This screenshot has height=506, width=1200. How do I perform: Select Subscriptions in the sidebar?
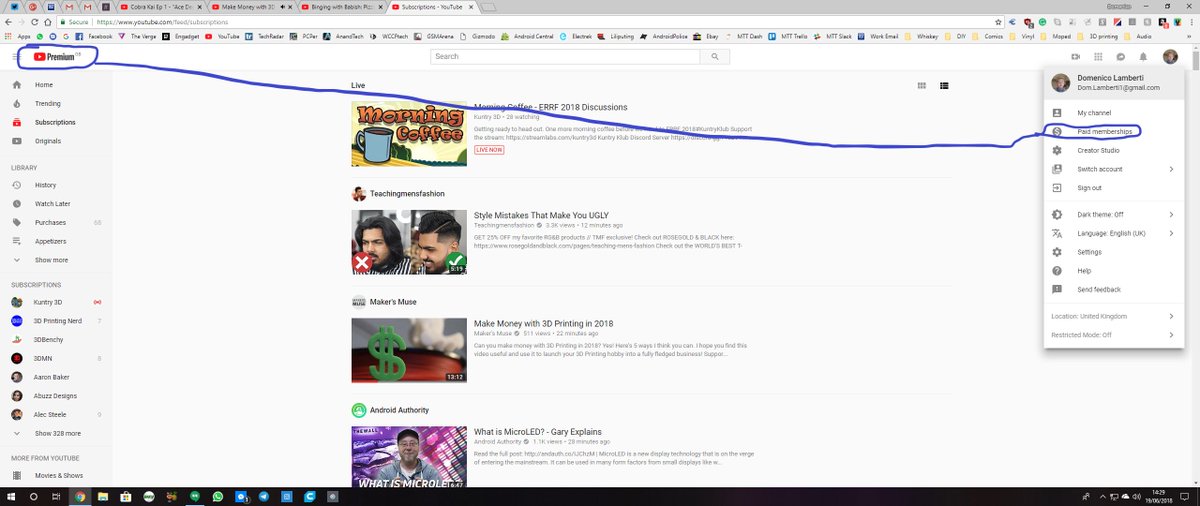point(56,122)
